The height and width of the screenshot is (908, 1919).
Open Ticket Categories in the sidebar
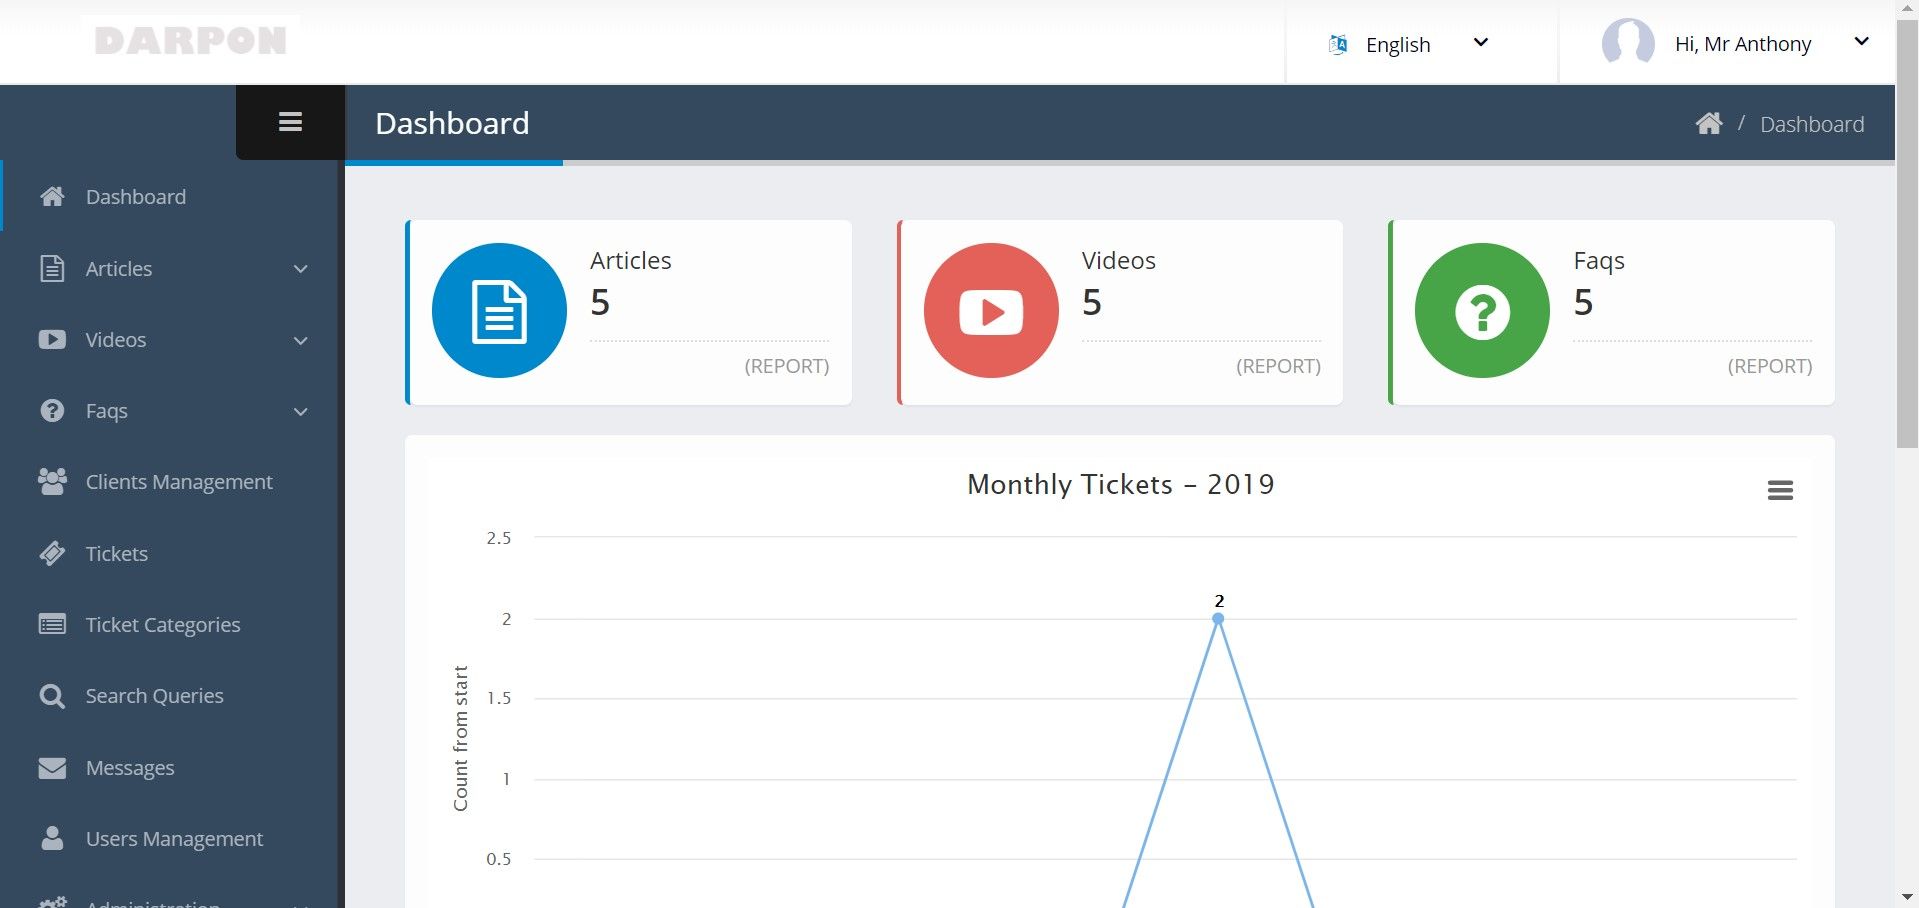(x=162, y=625)
